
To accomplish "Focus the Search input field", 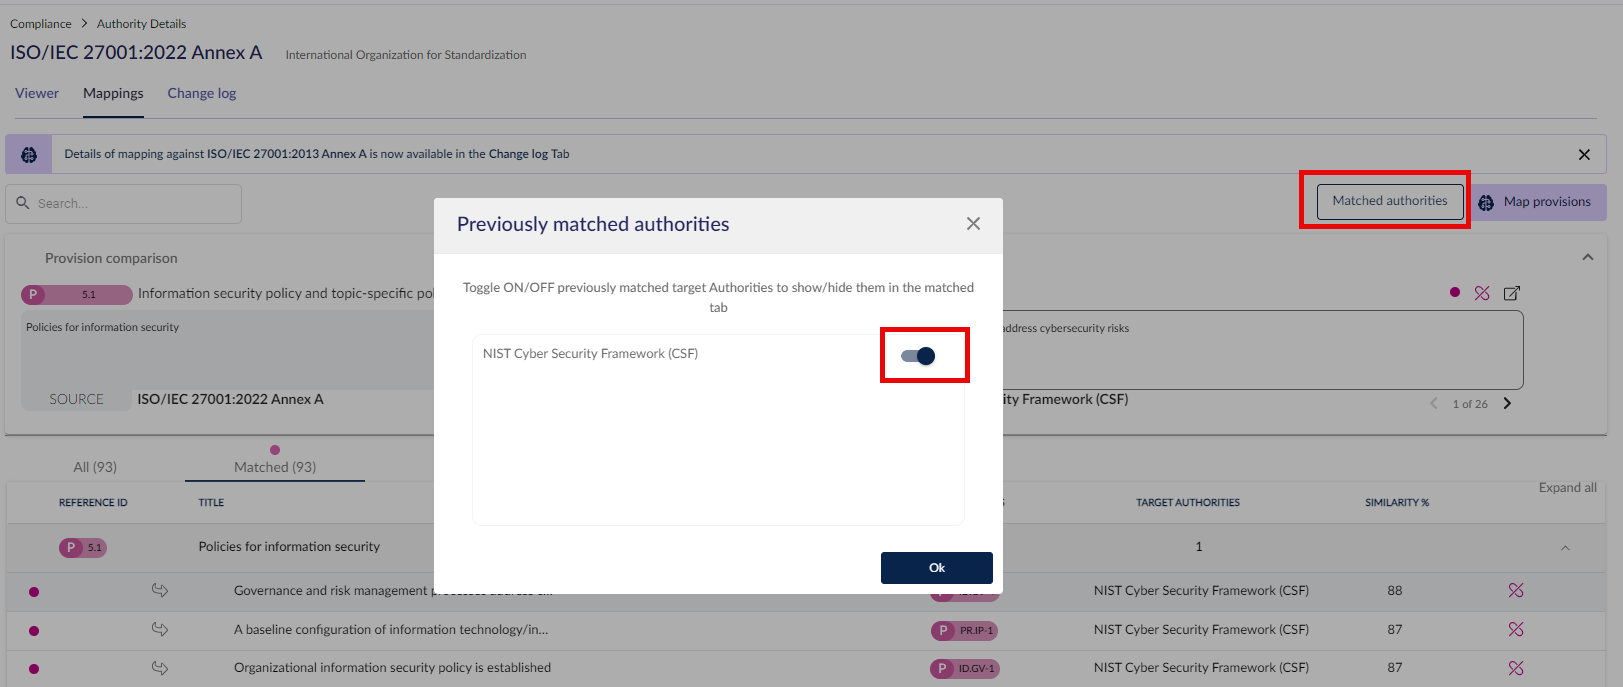I will (x=124, y=203).
